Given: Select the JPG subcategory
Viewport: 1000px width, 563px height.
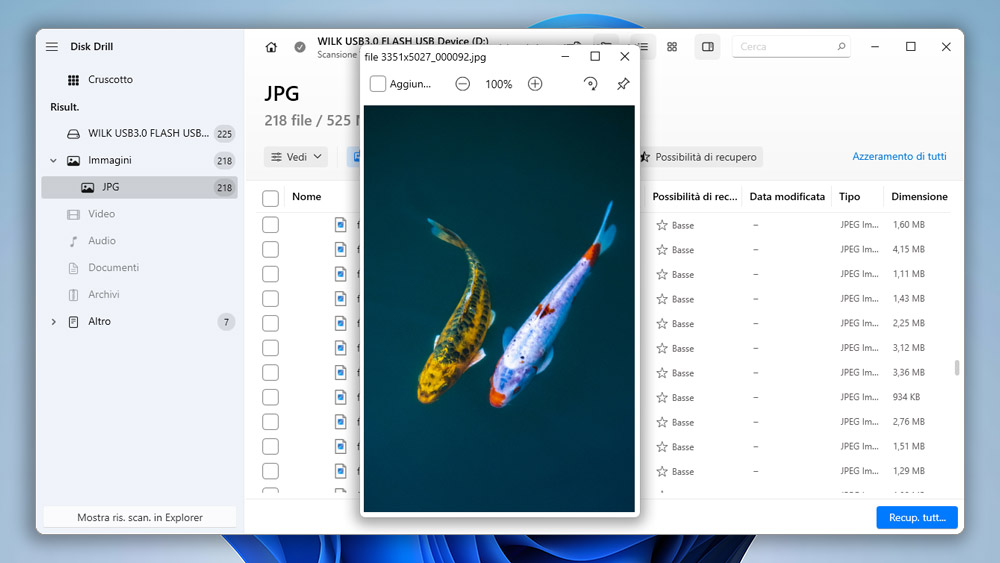Looking at the screenshot, I should pyautogui.click(x=139, y=187).
